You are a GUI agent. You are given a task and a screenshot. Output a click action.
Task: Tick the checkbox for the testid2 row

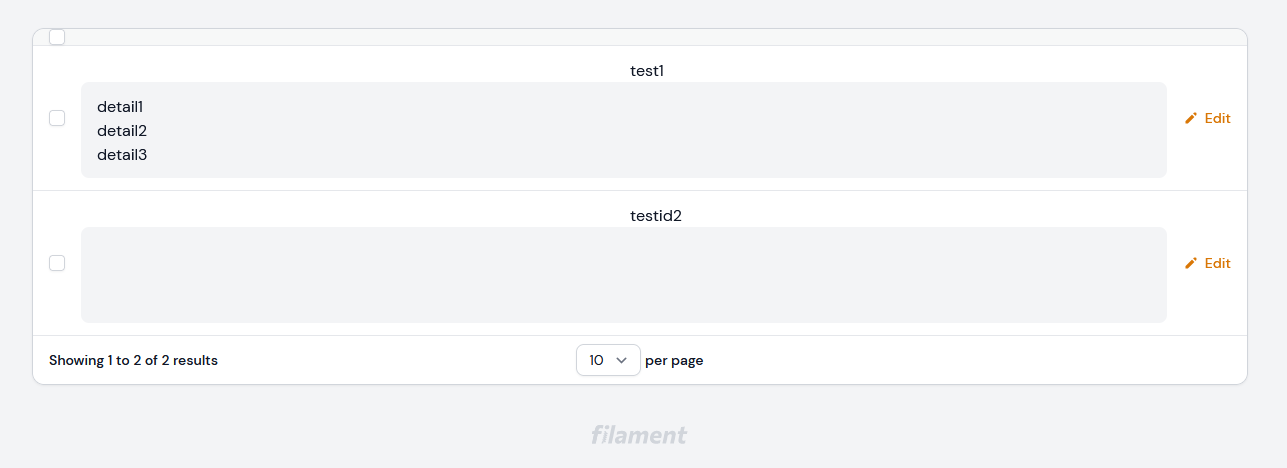point(57,263)
